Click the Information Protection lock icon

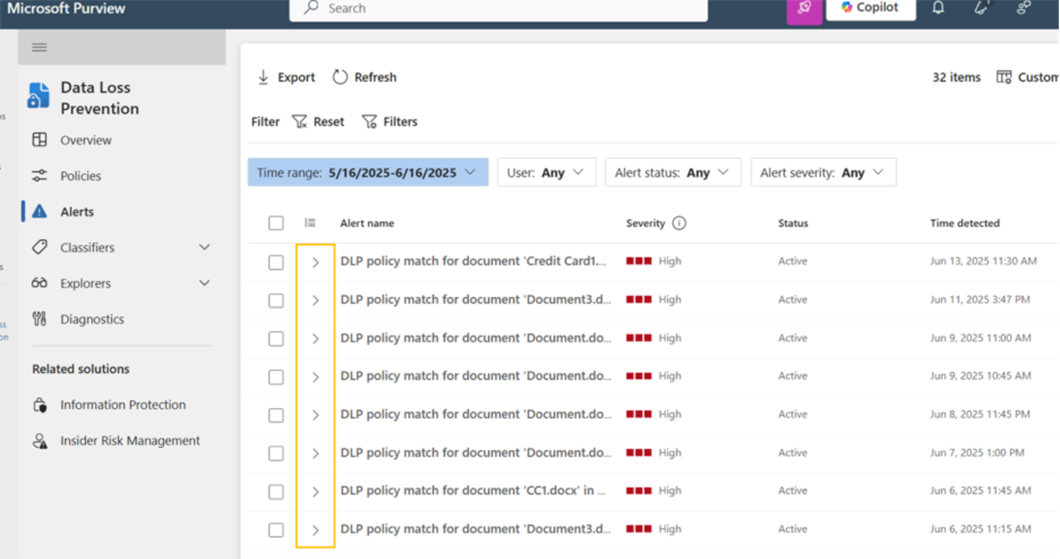[x=40, y=405]
